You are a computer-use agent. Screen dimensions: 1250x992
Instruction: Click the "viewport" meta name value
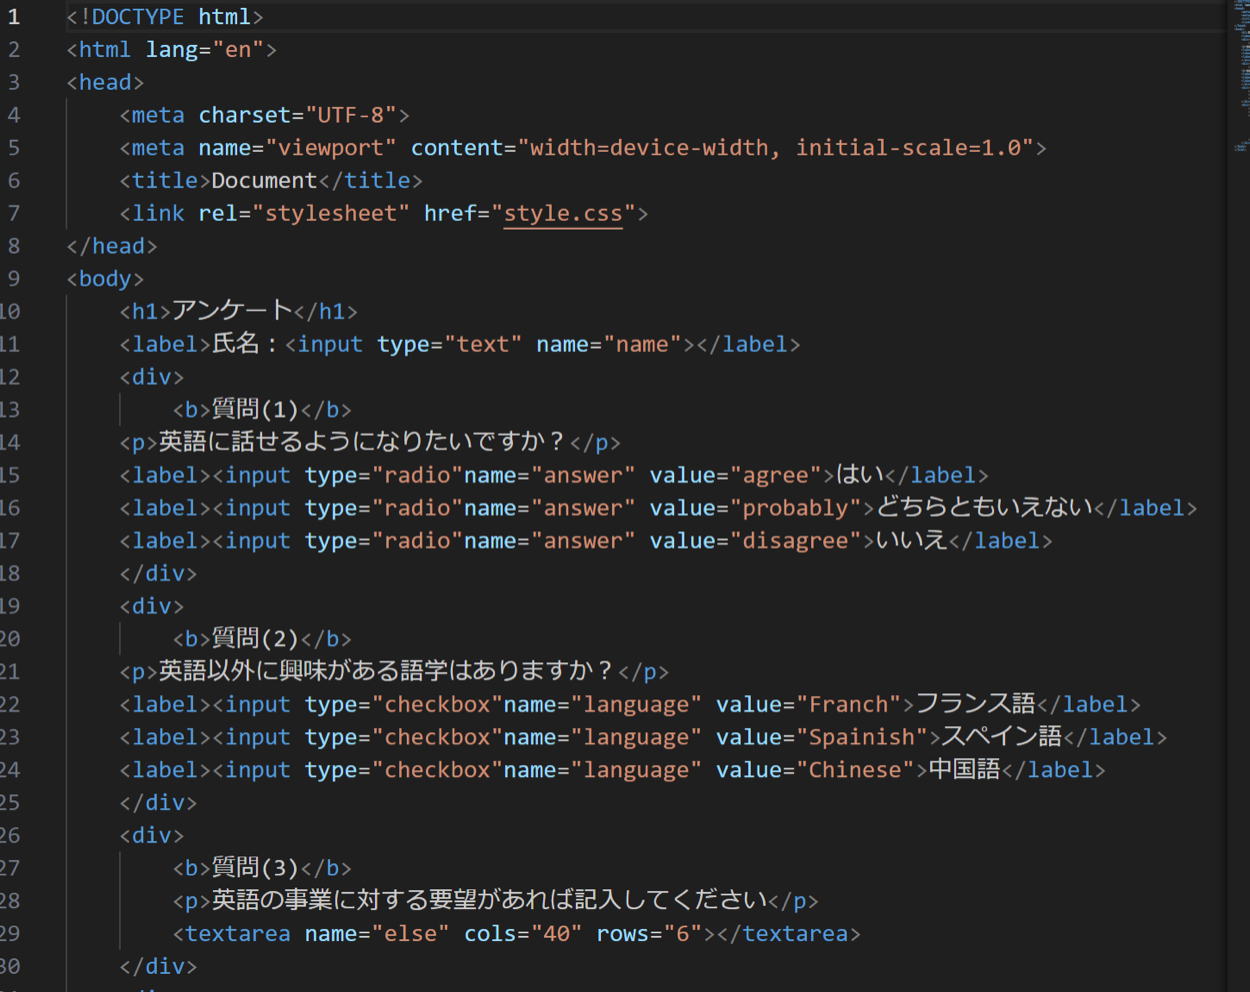[331, 148]
